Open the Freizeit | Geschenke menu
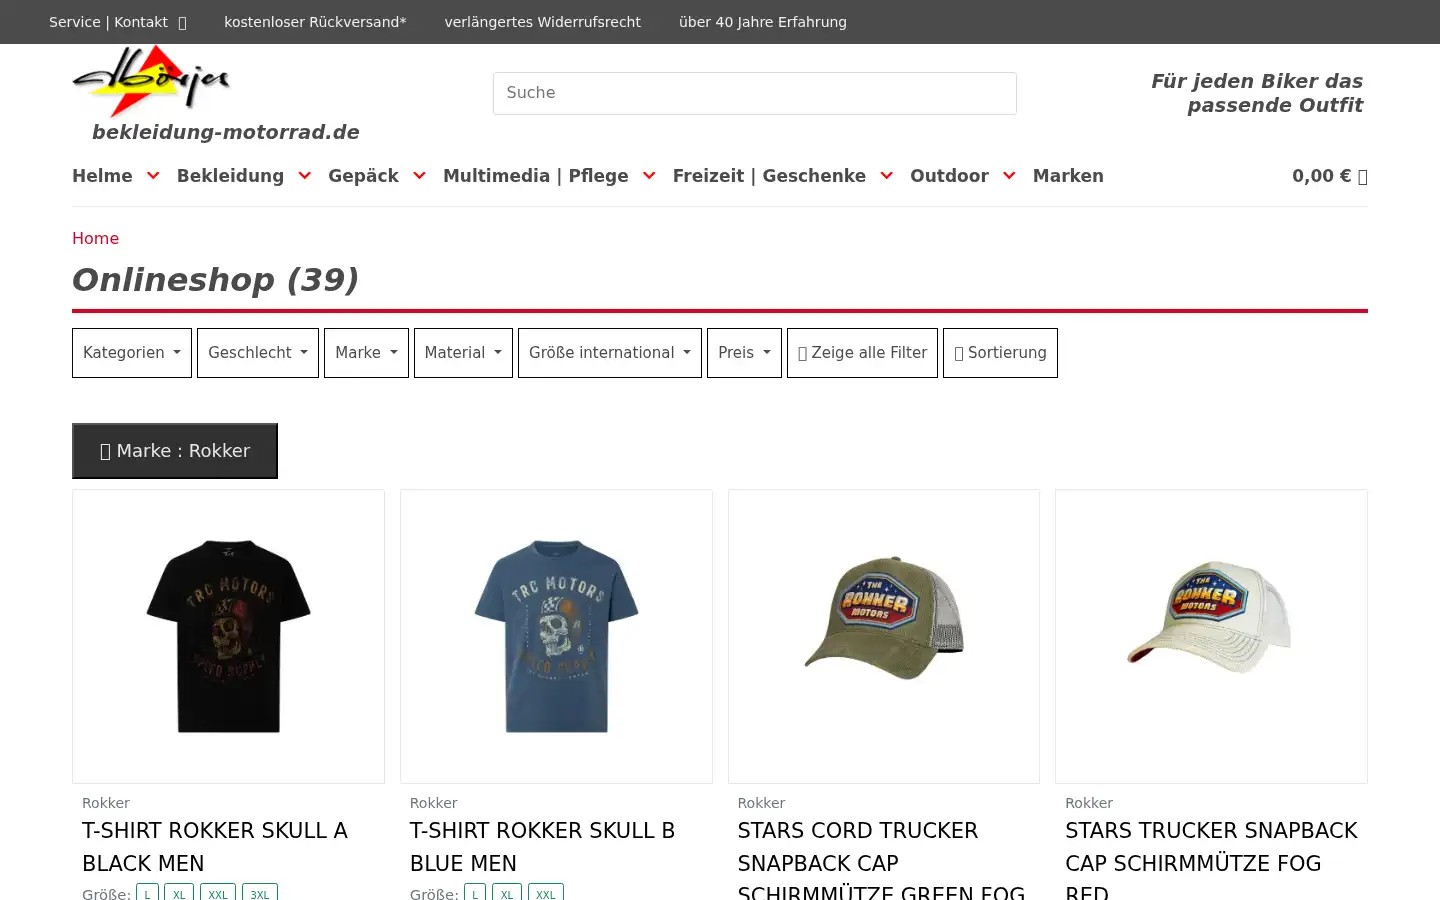This screenshot has height=900, width=1440. (x=769, y=176)
